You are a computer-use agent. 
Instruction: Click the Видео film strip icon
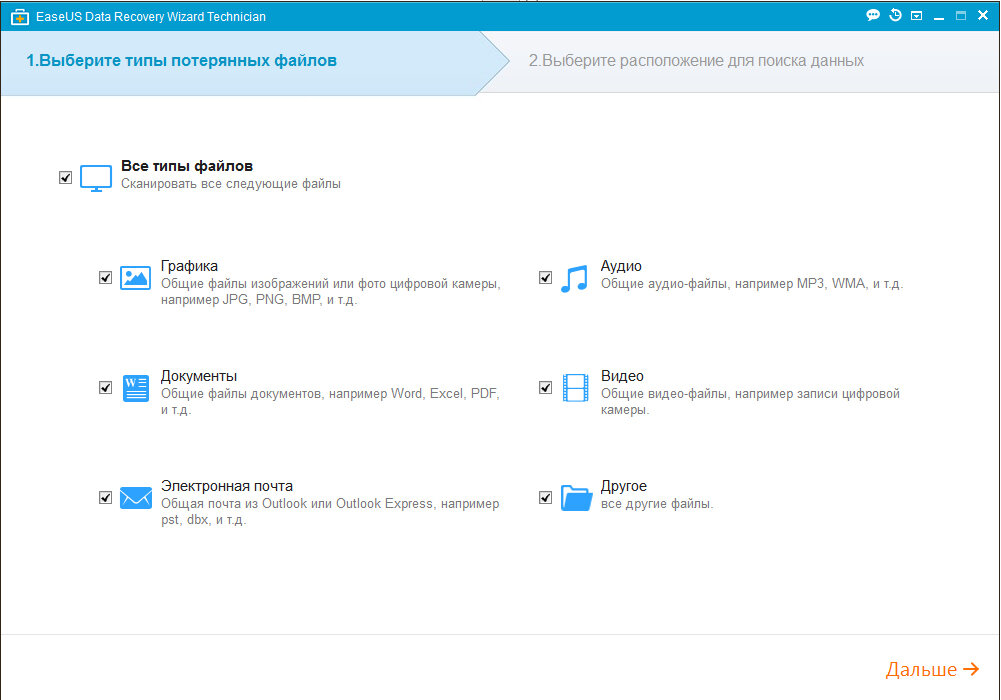click(575, 388)
